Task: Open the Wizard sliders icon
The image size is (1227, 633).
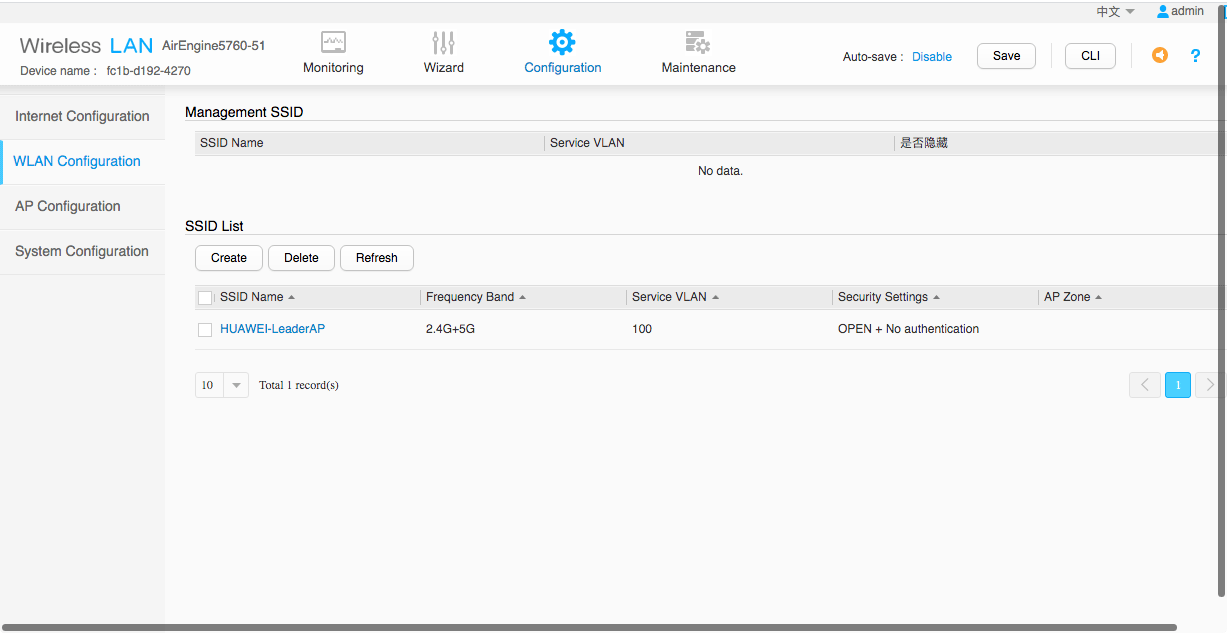Action: click(x=443, y=43)
